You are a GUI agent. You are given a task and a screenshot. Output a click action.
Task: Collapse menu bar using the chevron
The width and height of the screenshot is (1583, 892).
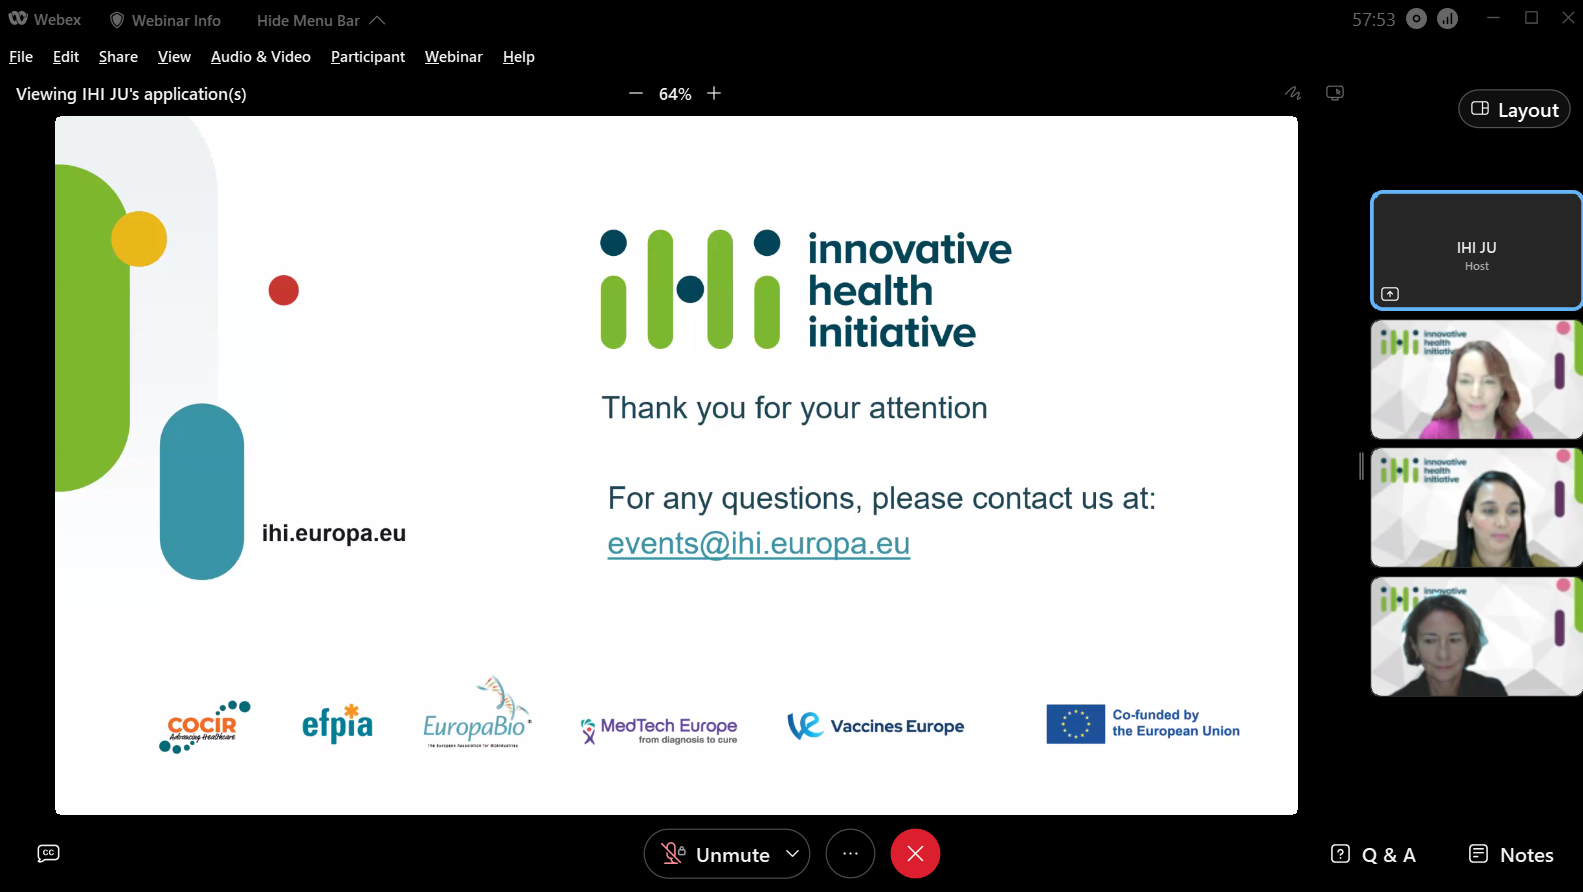click(x=377, y=20)
